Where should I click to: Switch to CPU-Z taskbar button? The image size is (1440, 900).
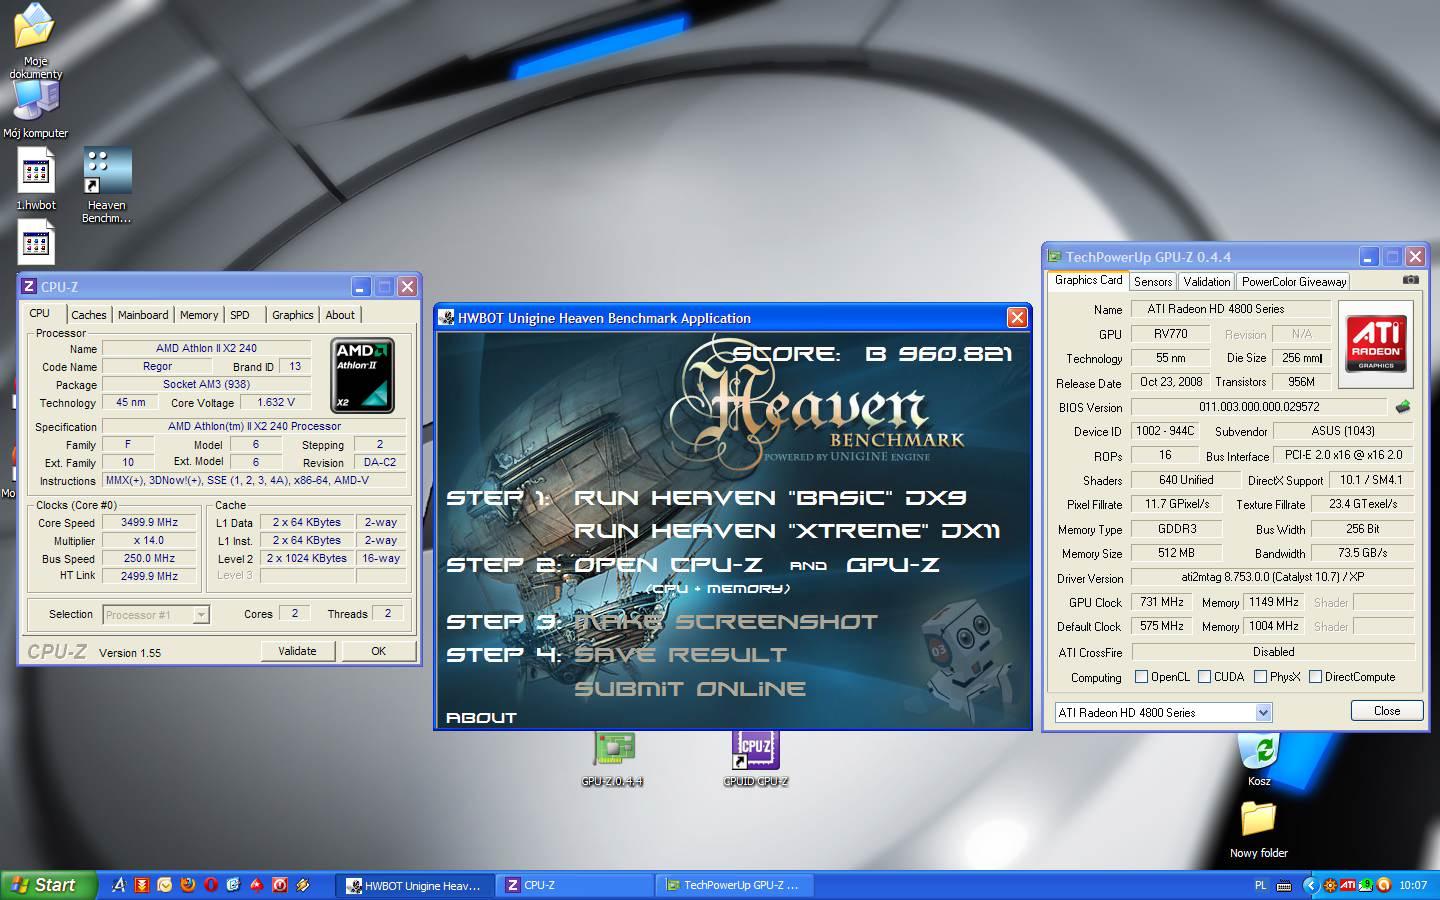[575, 885]
